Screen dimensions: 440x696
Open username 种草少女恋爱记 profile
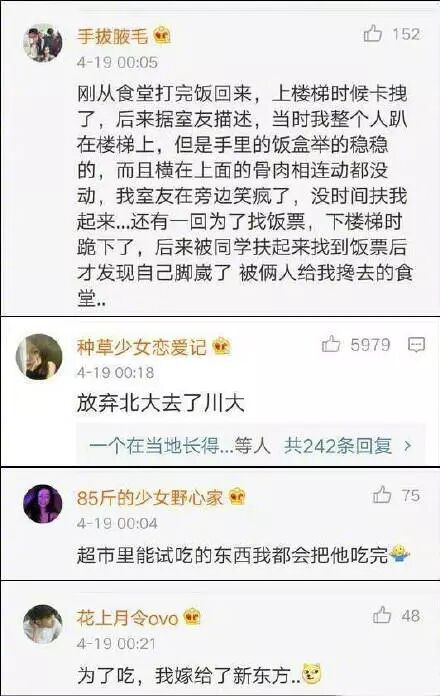pyautogui.click(x=142, y=347)
